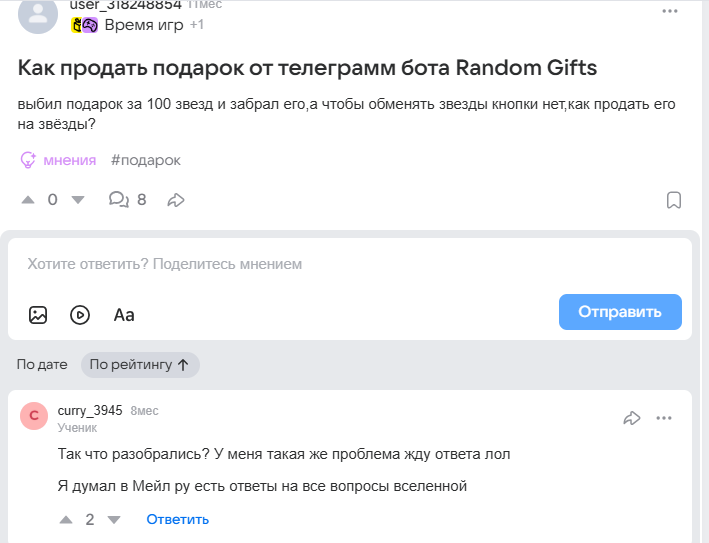Upvote curry_3945's comment
Viewport: 709px width, 543px height.
[66, 519]
